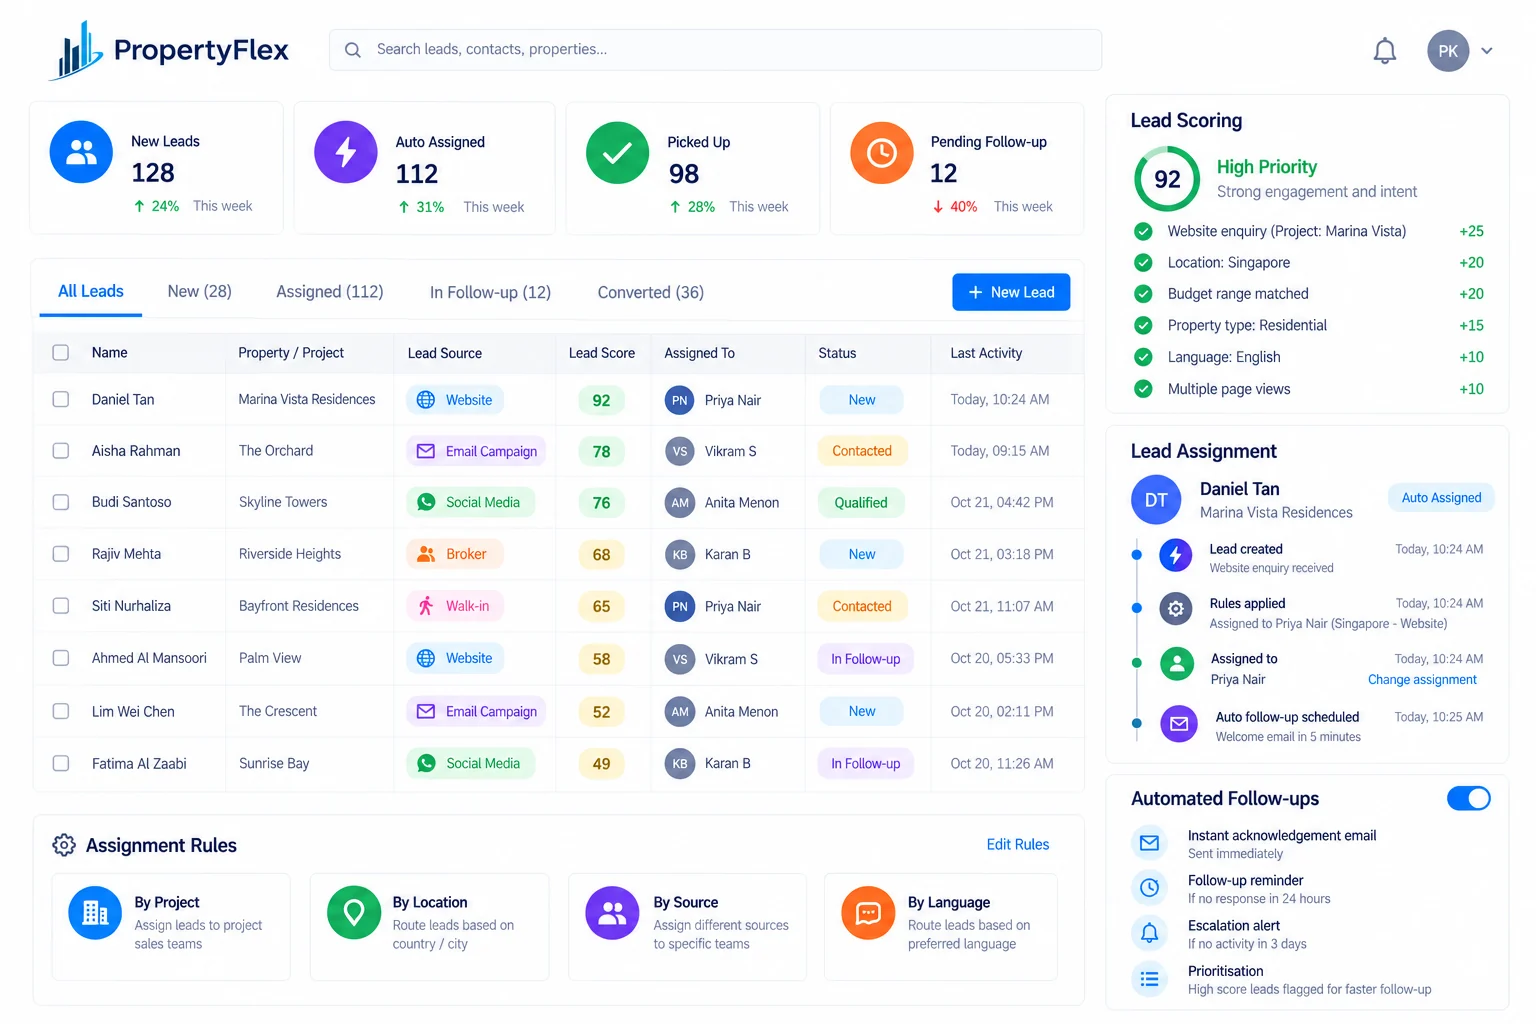This screenshot has height=1024, width=1536.
Task: Open the New (28) tab
Action: pos(200,292)
